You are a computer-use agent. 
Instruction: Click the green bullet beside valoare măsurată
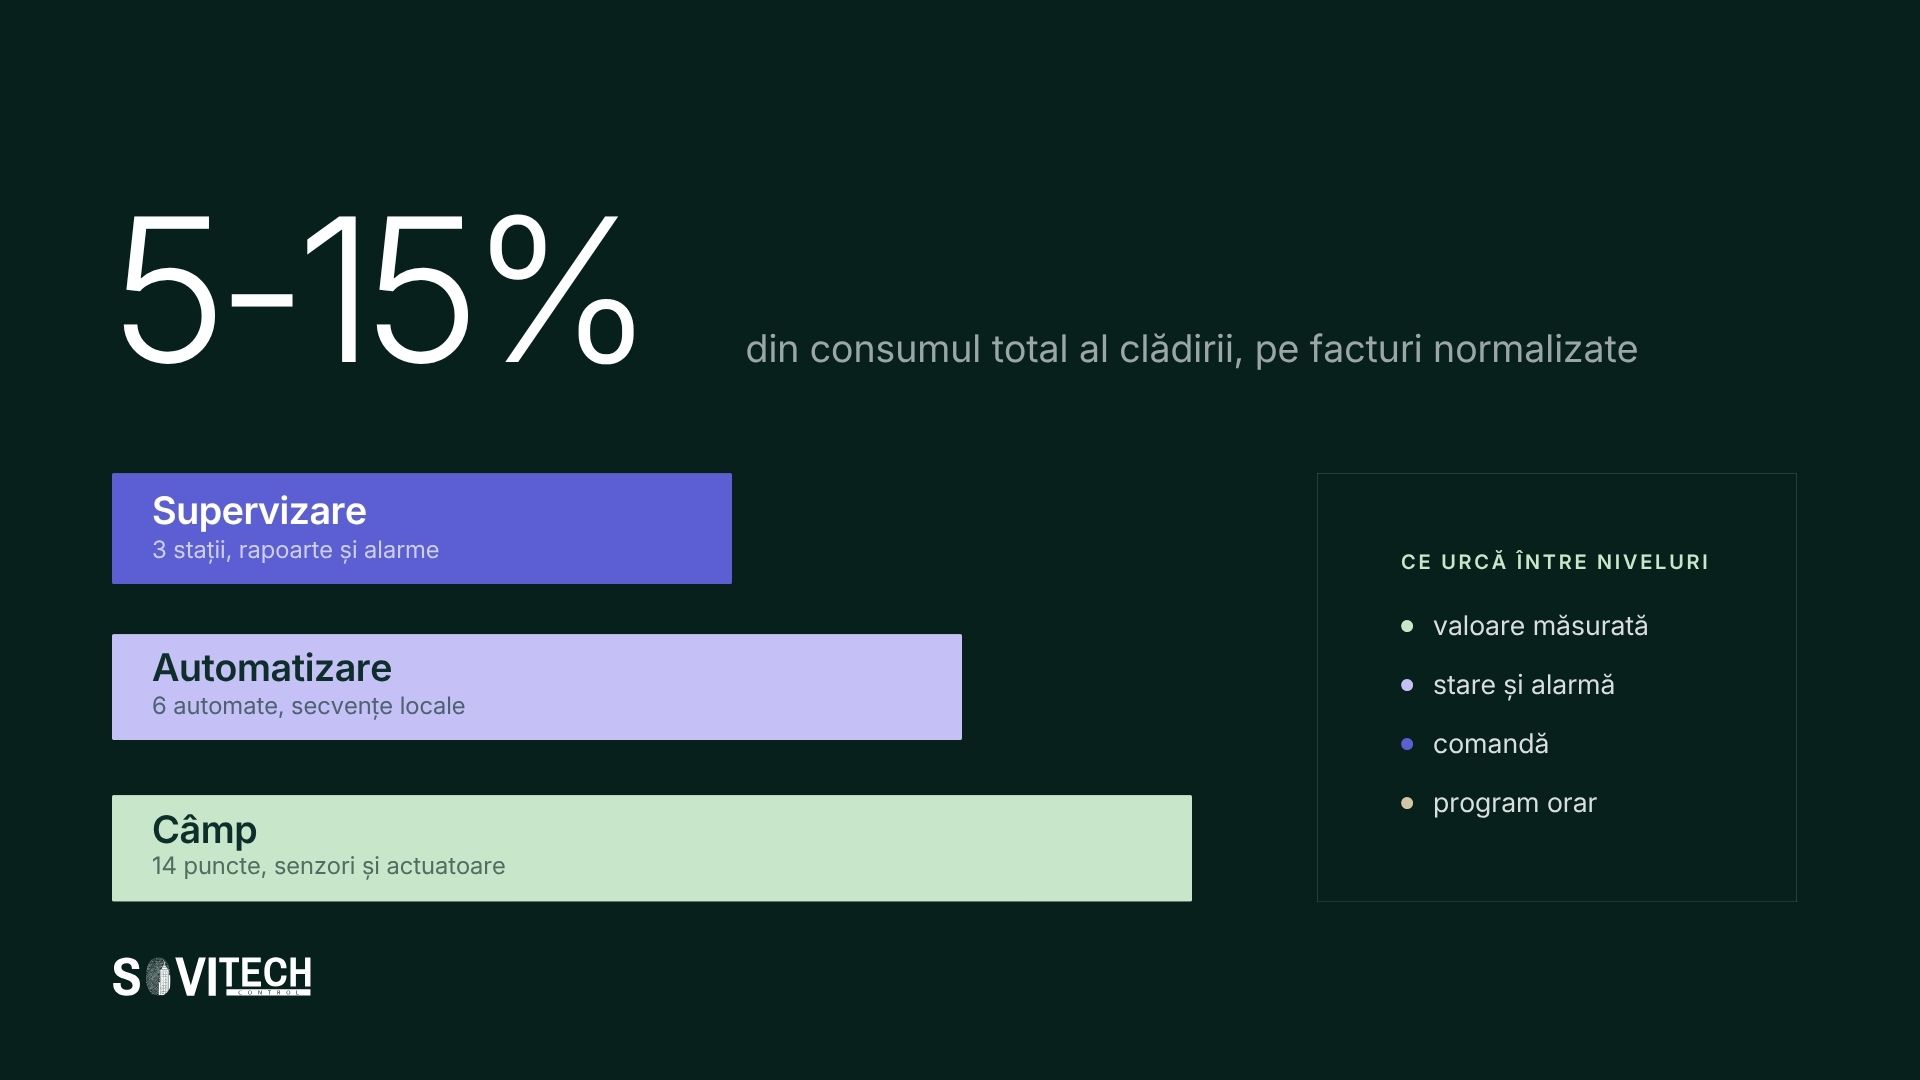click(x=1407, y=626)
